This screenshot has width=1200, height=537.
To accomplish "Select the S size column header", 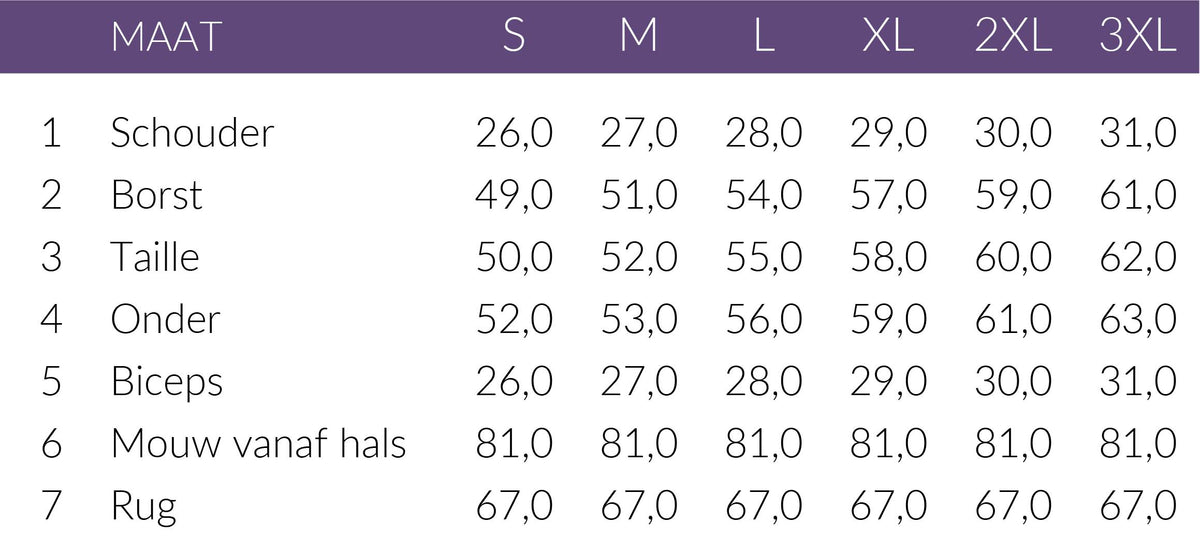I will 513,38.
